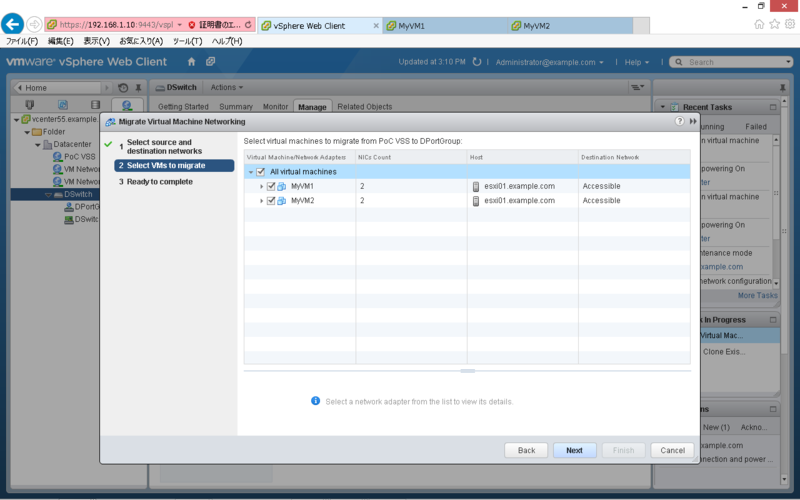Open the More Tasks link

click(x=758, y=295)
